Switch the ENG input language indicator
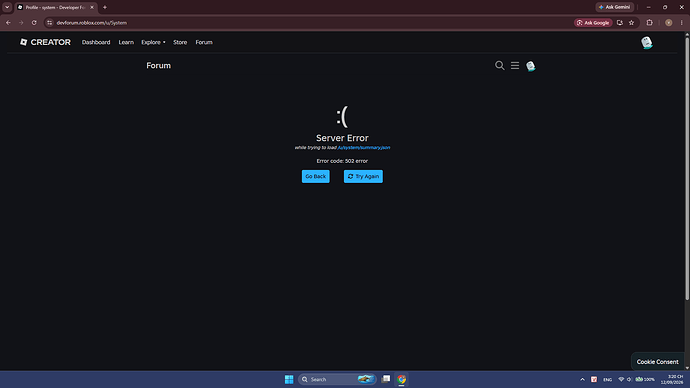 coord(607,379)
